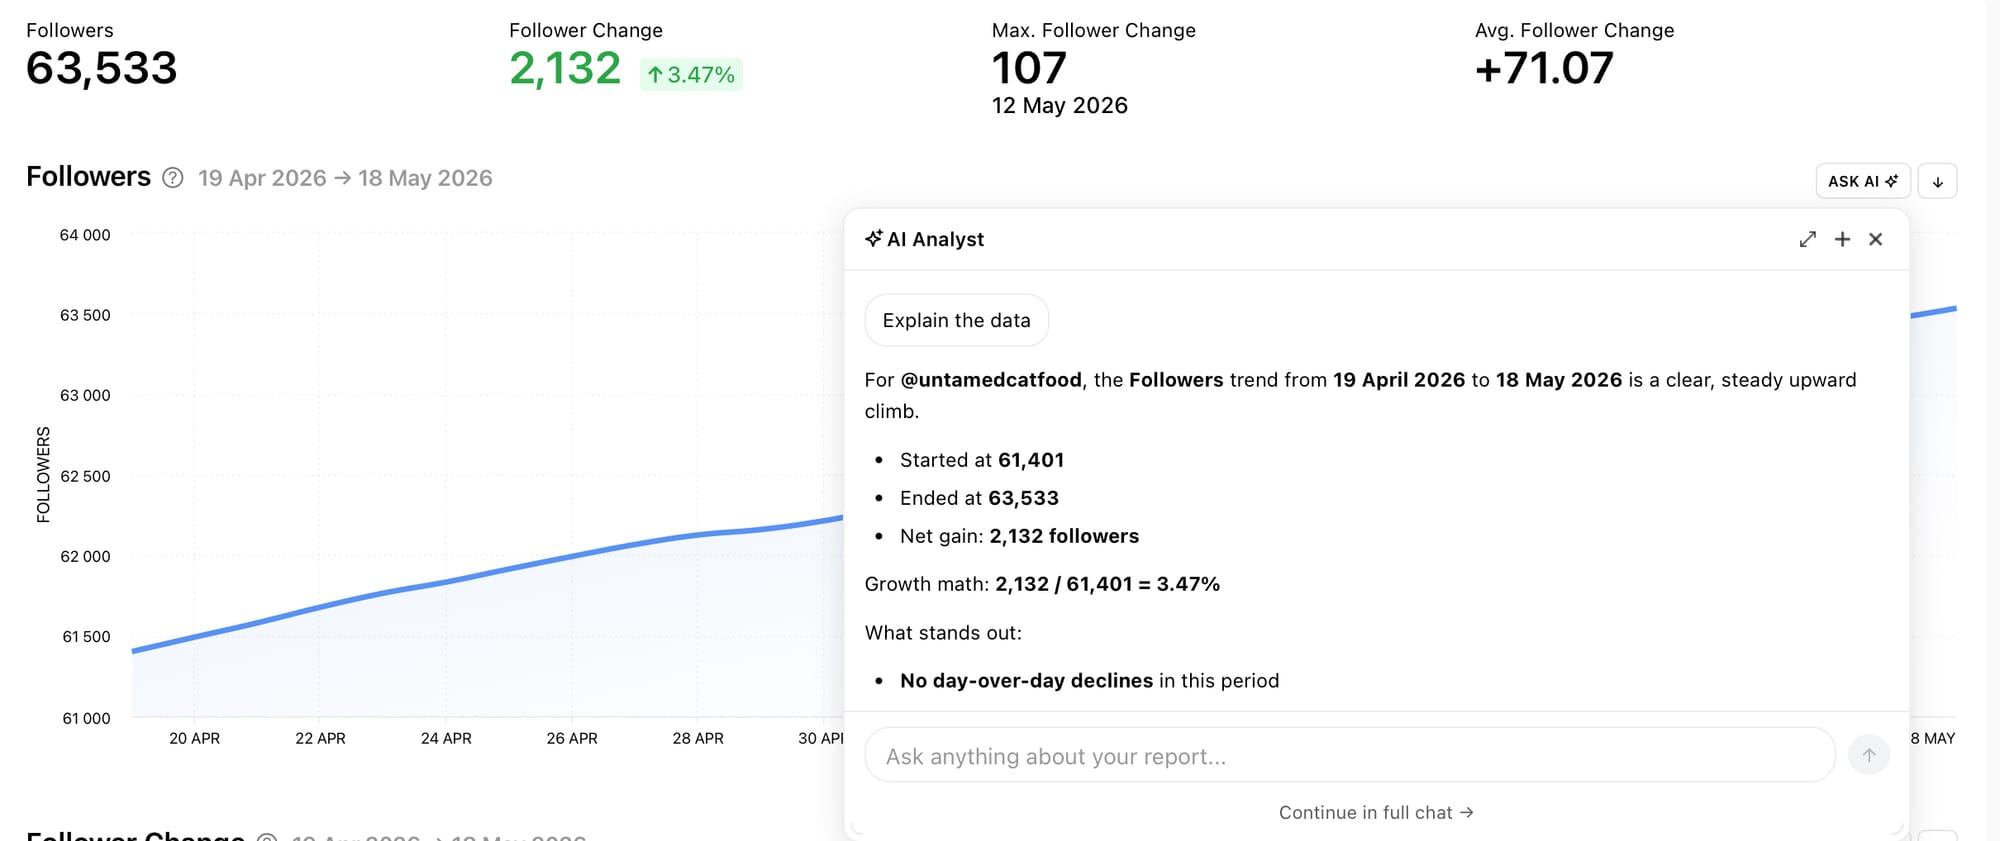Click the 3.47% growth badge

click(691, 74)
